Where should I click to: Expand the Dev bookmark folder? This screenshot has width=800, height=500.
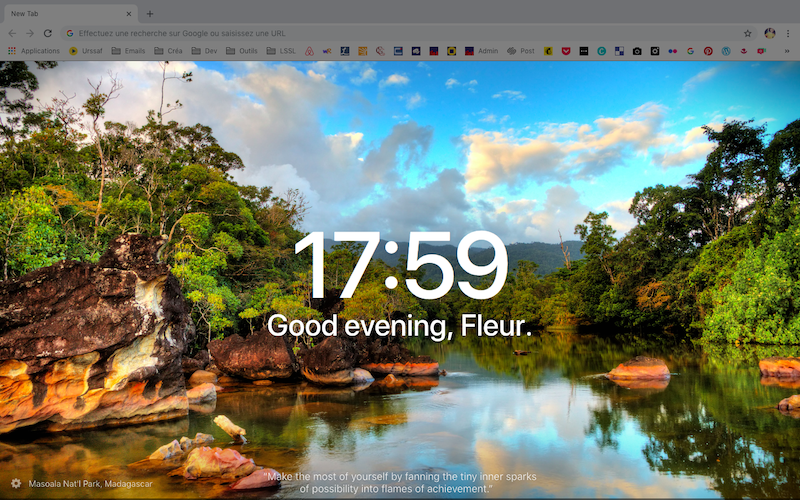click(x=204, y=50)
